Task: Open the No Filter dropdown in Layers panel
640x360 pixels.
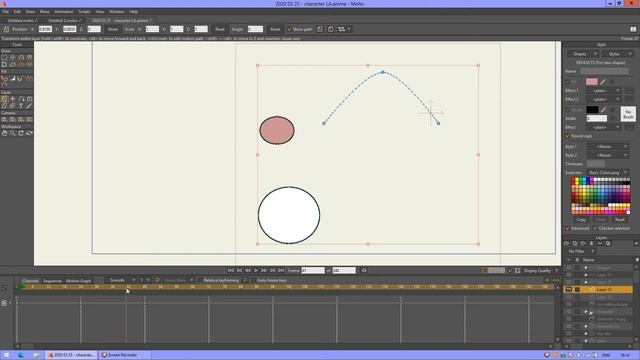Action: [580, 251]
